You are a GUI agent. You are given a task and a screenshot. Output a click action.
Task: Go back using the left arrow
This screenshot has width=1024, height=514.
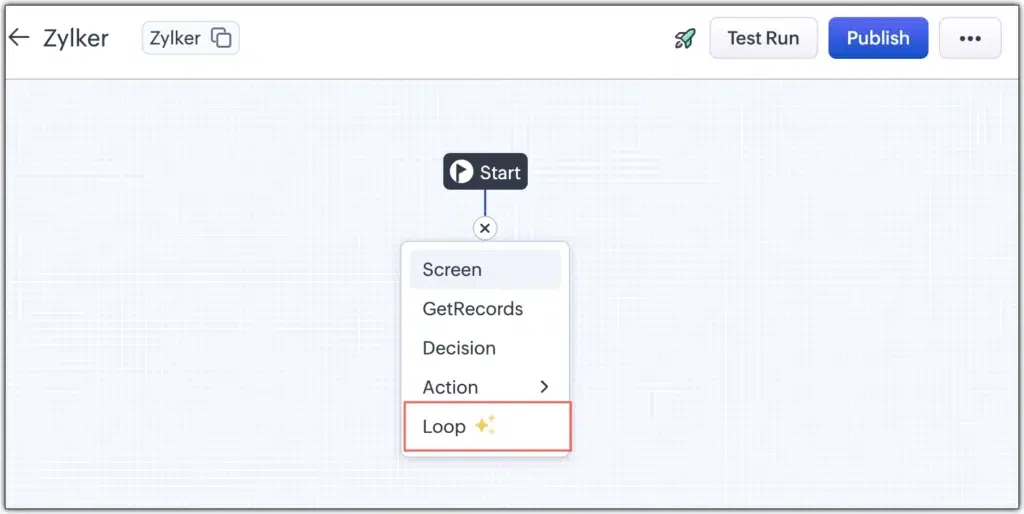pyautogui.click(x=19, y=37)
